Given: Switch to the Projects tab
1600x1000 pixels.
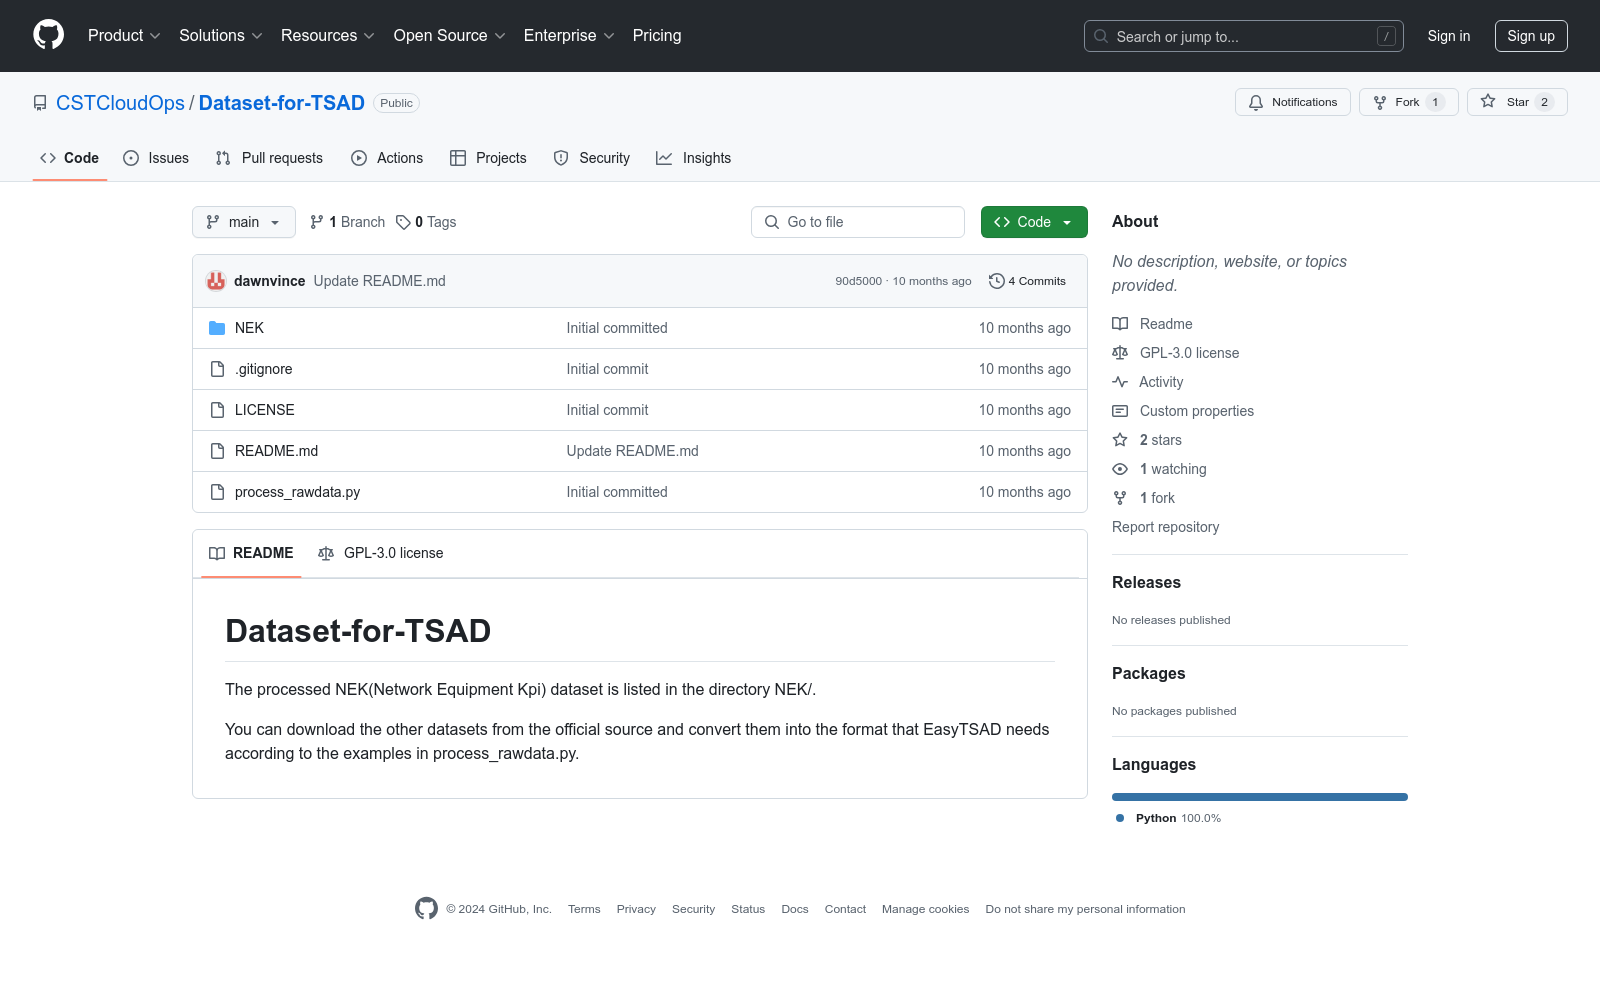Looking at the screenshot, I should coord(488,158).
